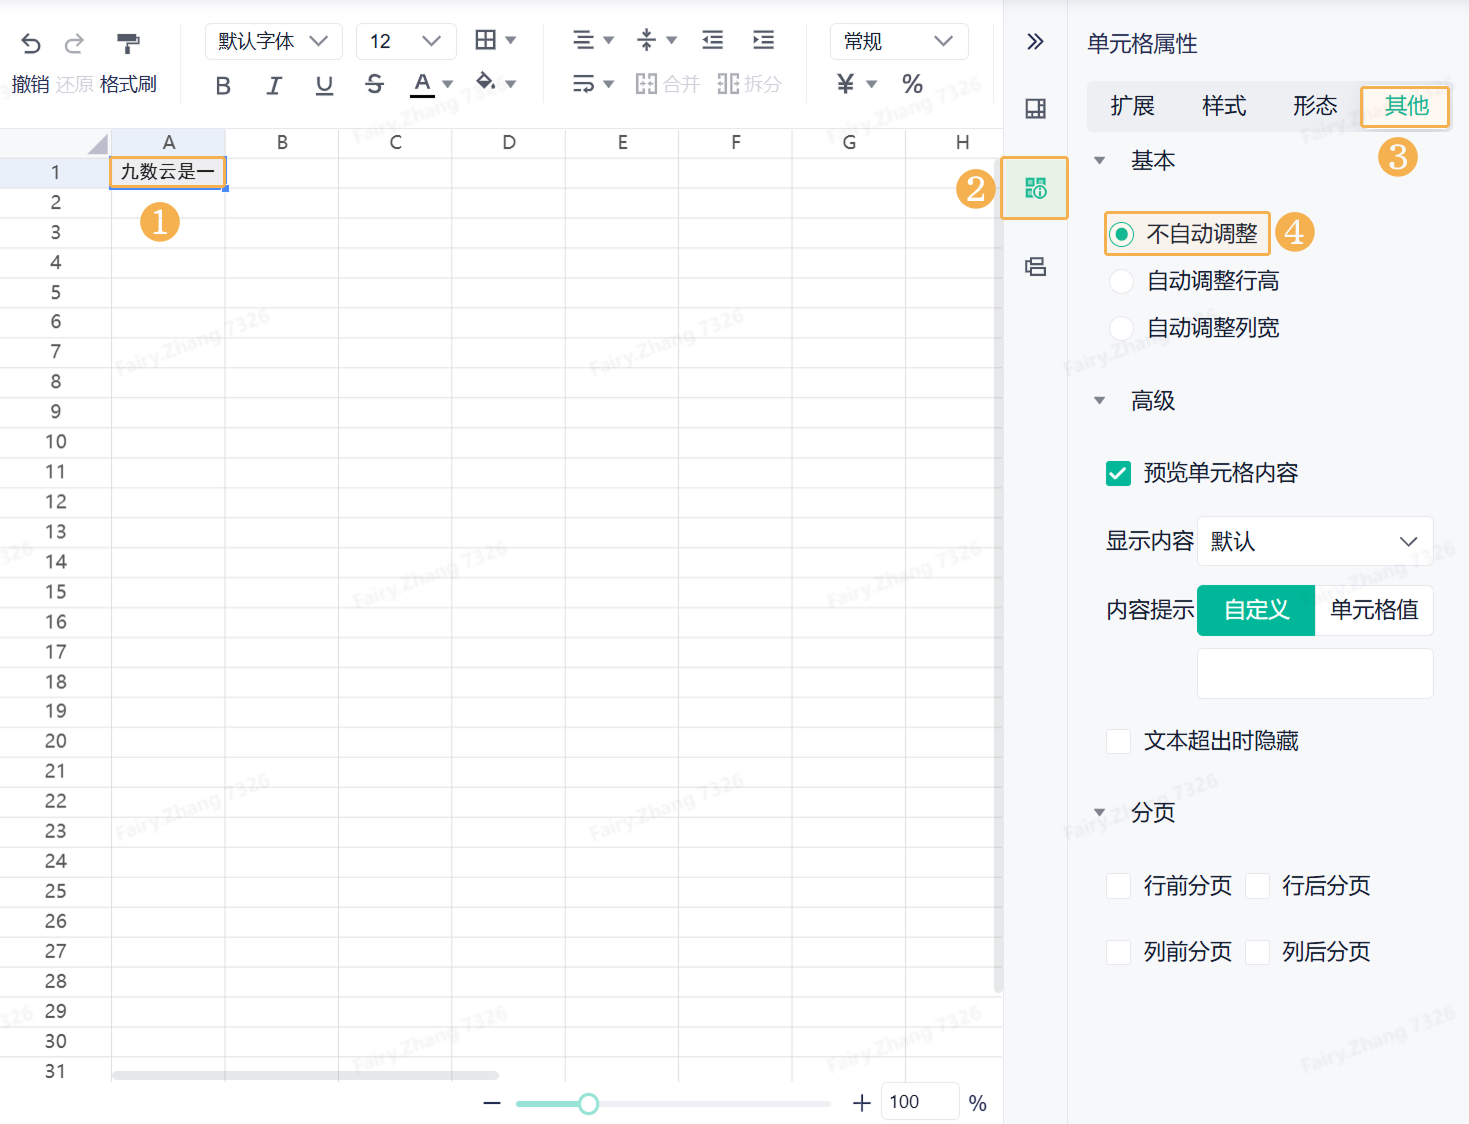
Task: Check the 行后分页 checkbox
Action: (1257, 886)
